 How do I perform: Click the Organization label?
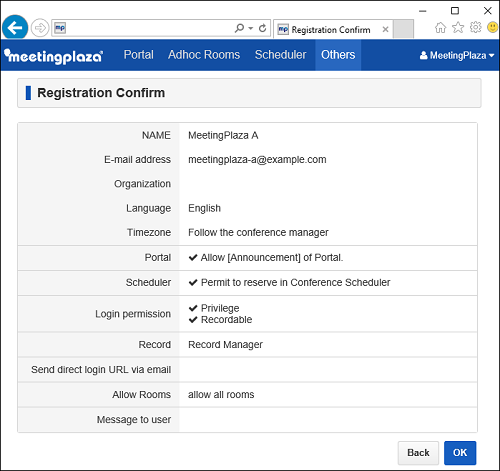pos(142,184)
